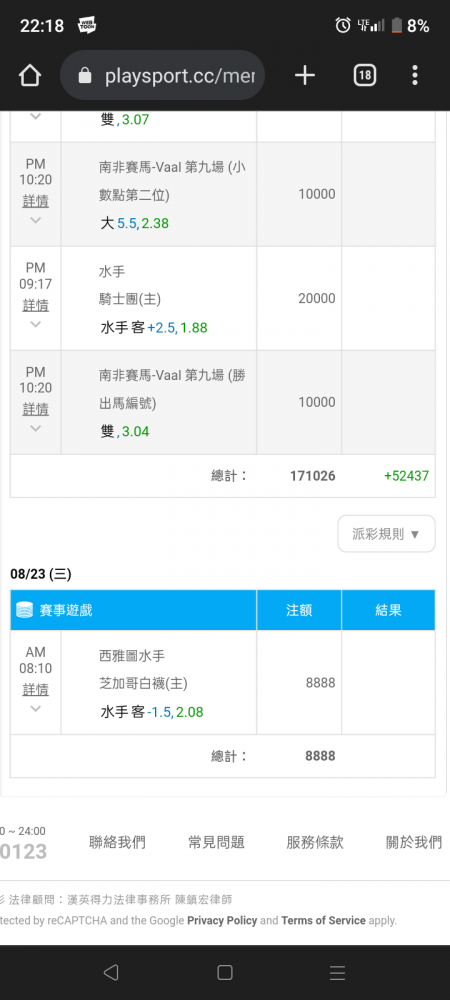Image resolution: width=450 pixels, height=1000 pixels.
Task: Expand details chevron for 西雅圖水手 bet
Action: [x=36, y=709]
